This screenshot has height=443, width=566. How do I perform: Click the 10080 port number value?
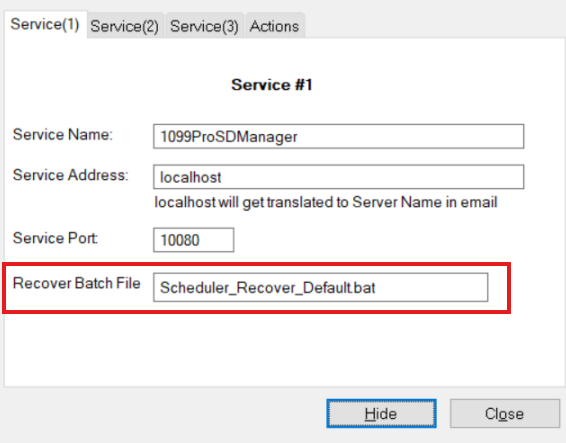click(x=180, y=240)
